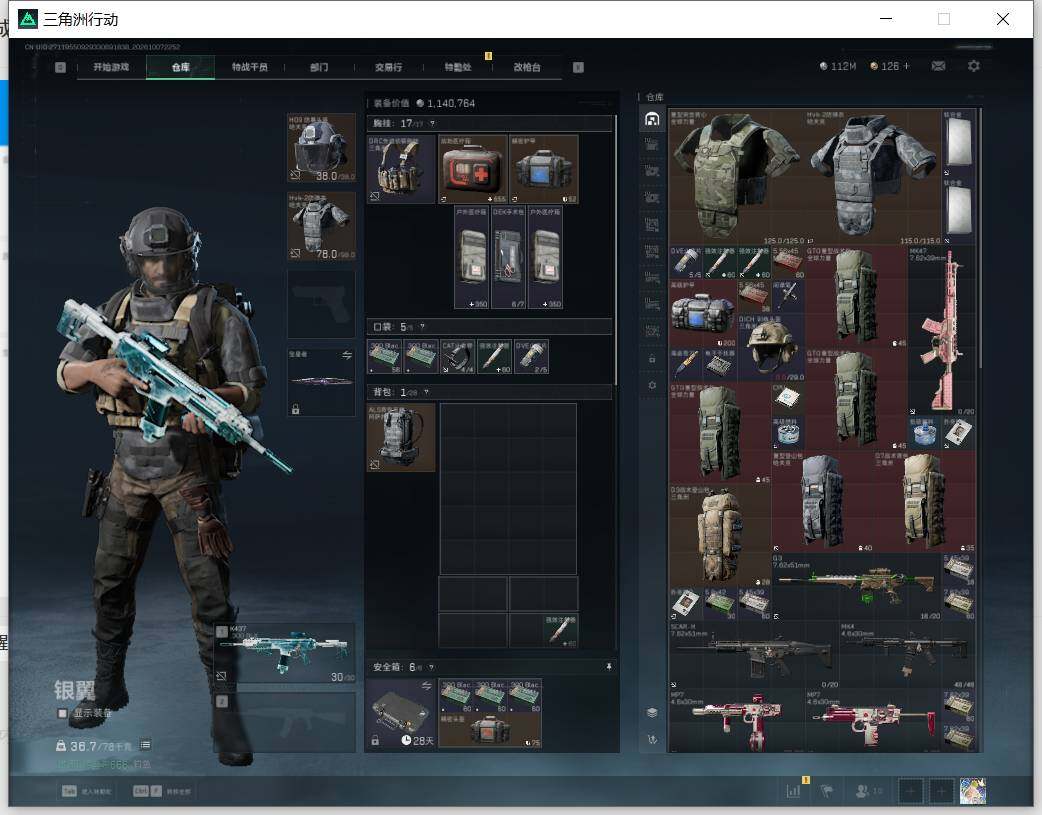Click the question mark next to 背包

(x=426, y=392)
